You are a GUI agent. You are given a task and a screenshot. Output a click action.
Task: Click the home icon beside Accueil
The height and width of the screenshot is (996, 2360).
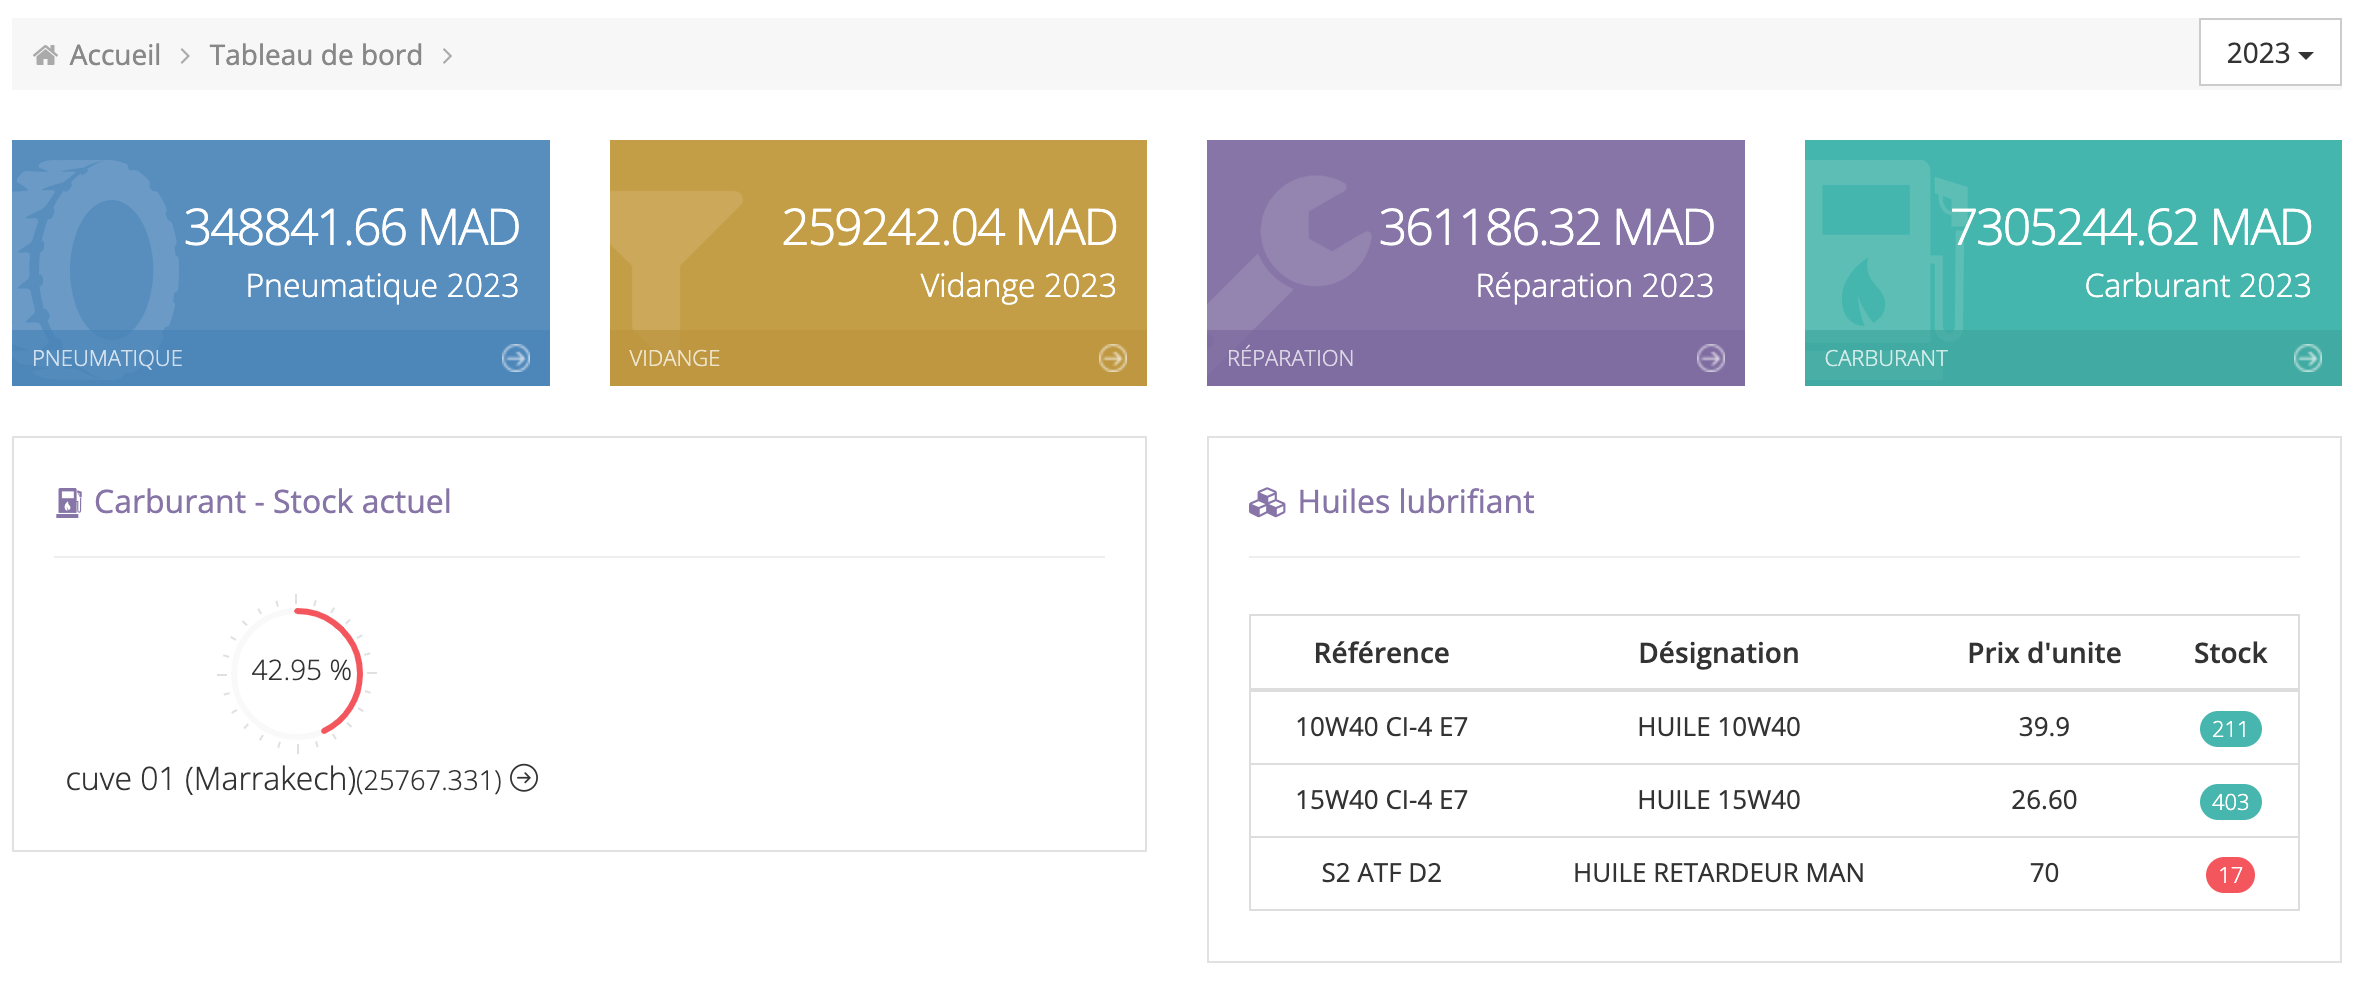click(45, 55)
